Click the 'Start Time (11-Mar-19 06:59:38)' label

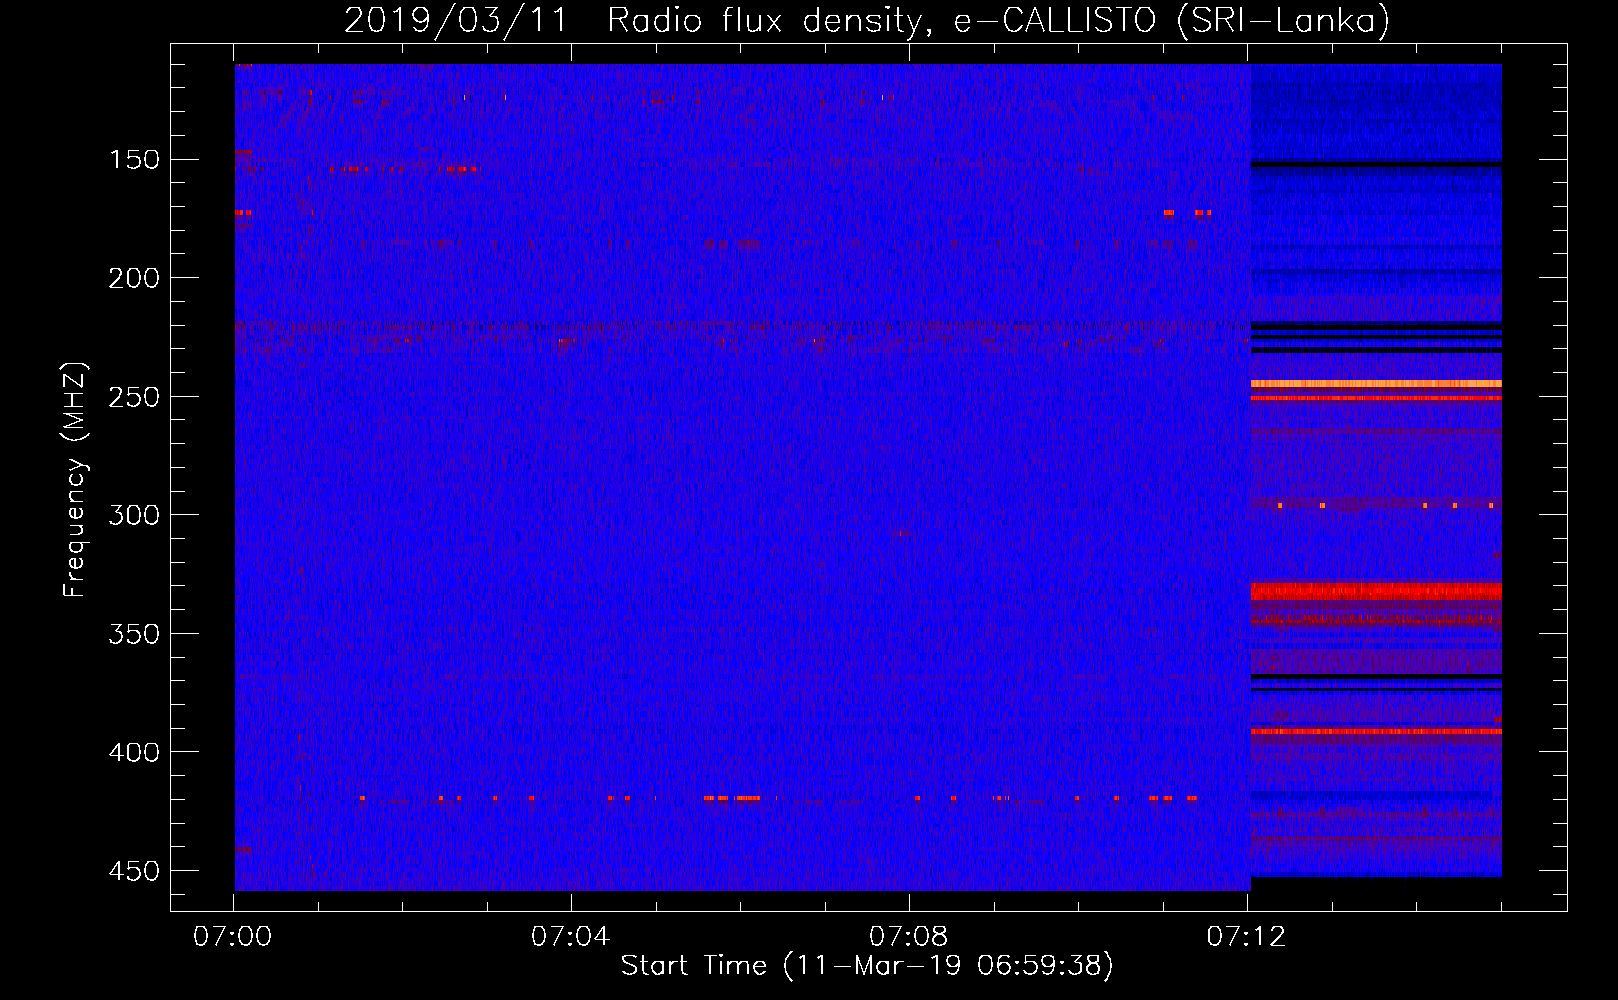(867, 966)
